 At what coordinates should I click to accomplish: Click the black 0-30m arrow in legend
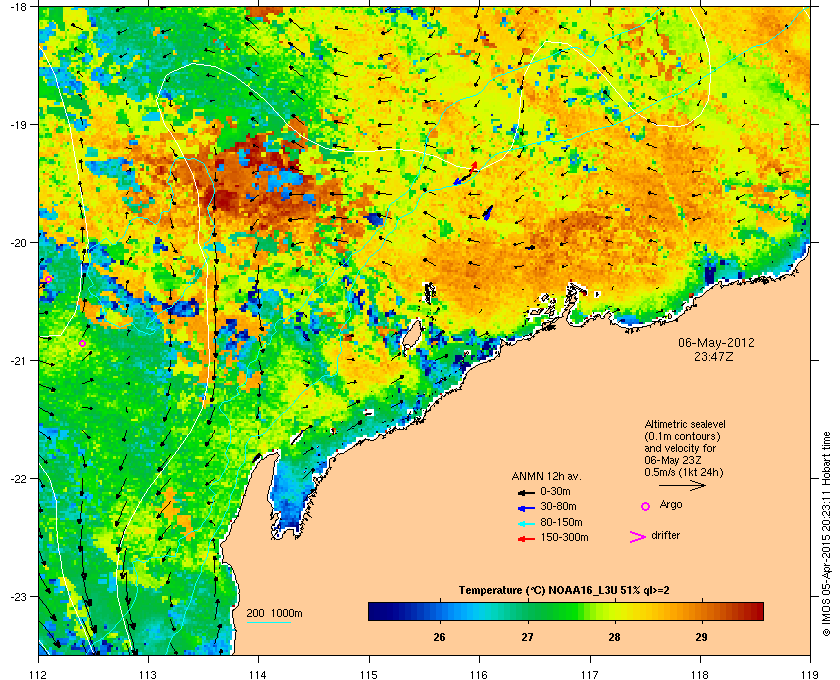click(526, 492)
